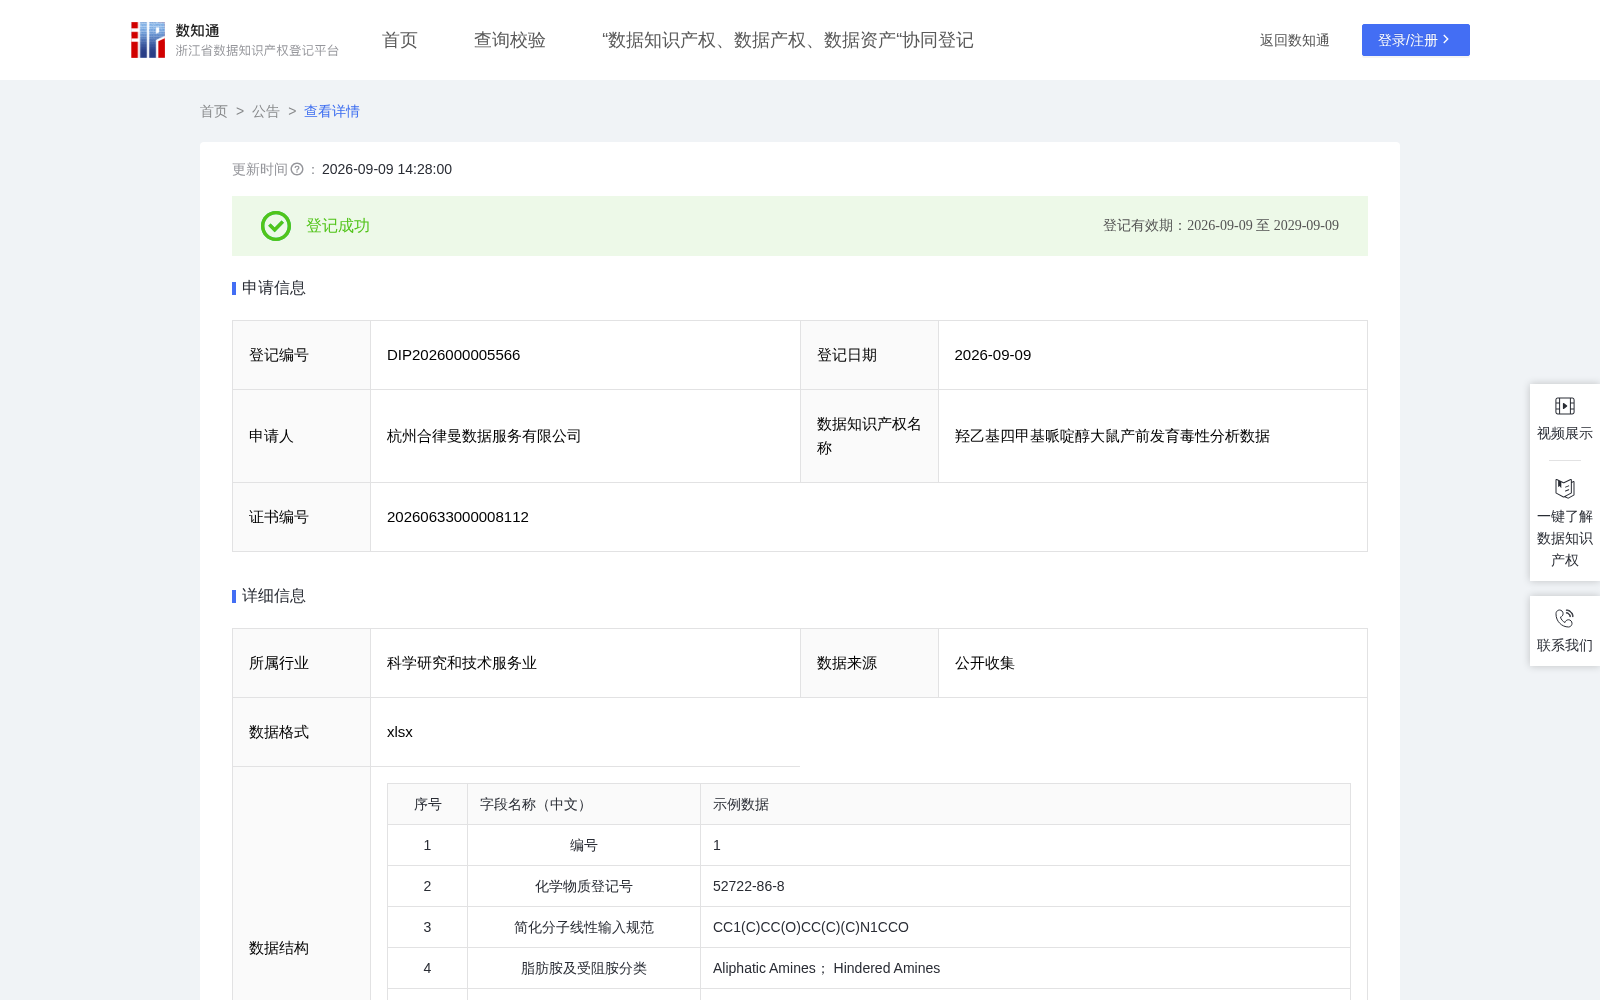Screen dimensions: 1600x1000
Task: Go to 首页 in top navigation
Action: 400,40
